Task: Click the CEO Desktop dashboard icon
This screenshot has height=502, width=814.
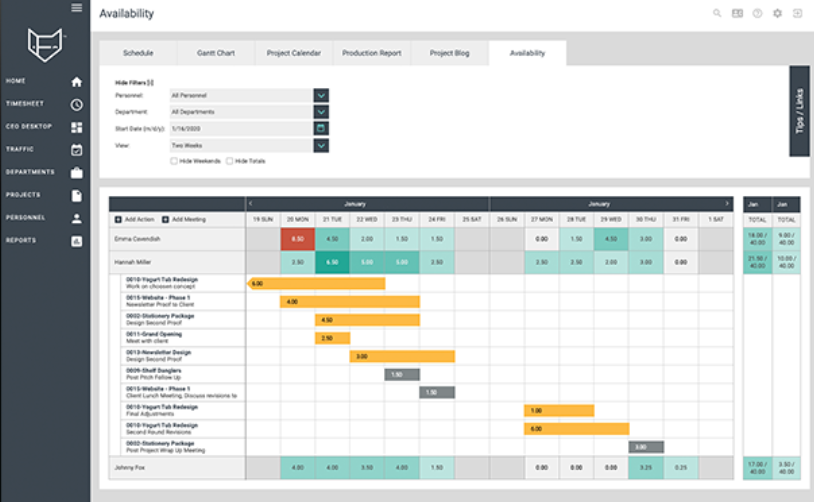Action: click(77, 127)
